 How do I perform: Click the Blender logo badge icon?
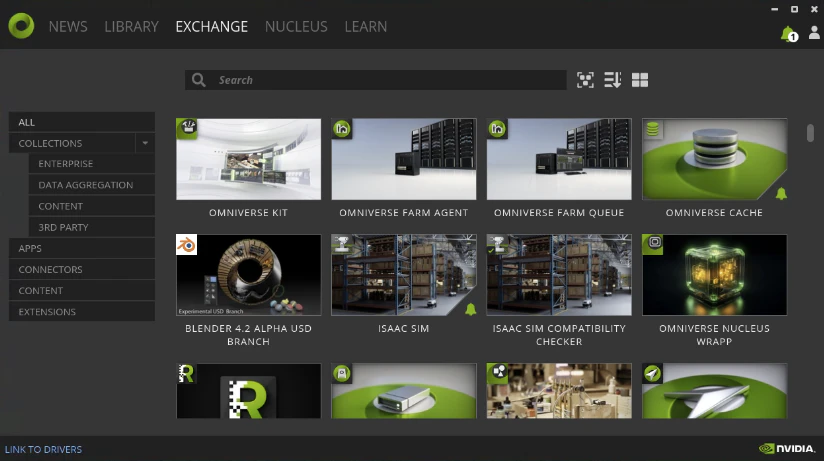[x=187, y=244]
